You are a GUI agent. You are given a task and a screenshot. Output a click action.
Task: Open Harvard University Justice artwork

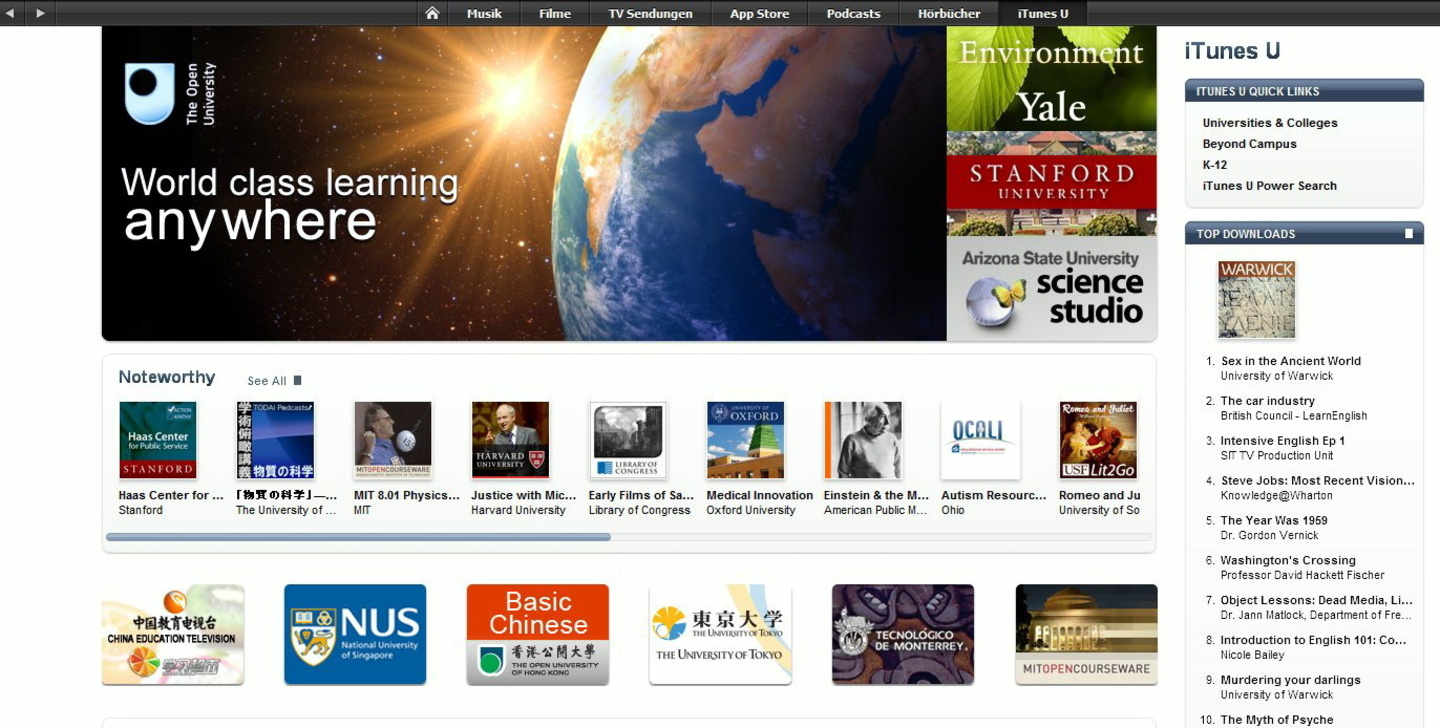tap(510, 440)
